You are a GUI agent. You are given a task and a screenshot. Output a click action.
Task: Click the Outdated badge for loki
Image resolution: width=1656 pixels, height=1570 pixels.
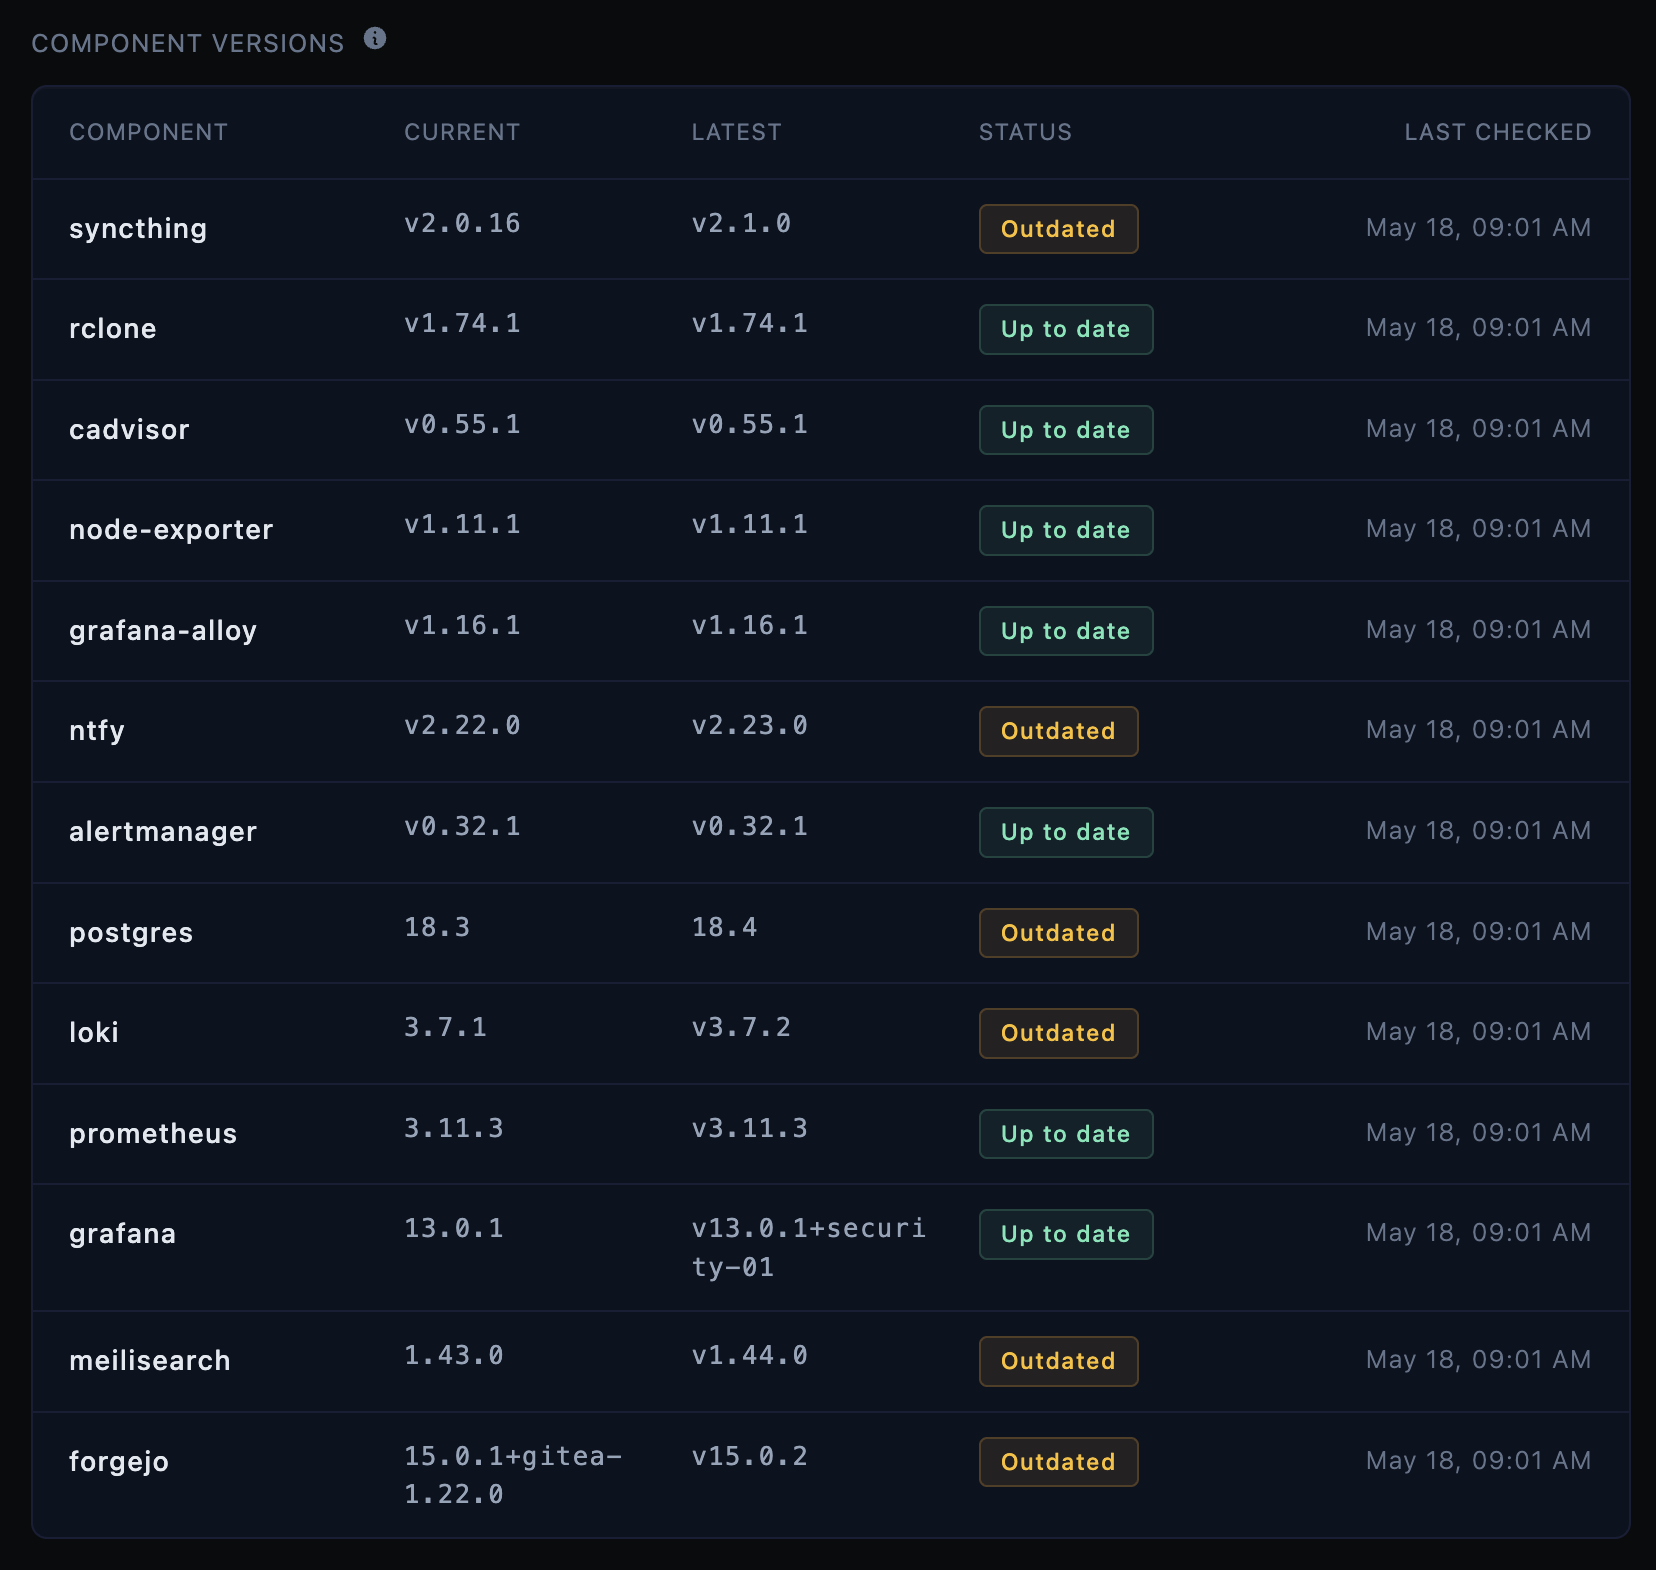[1058, 1033]
